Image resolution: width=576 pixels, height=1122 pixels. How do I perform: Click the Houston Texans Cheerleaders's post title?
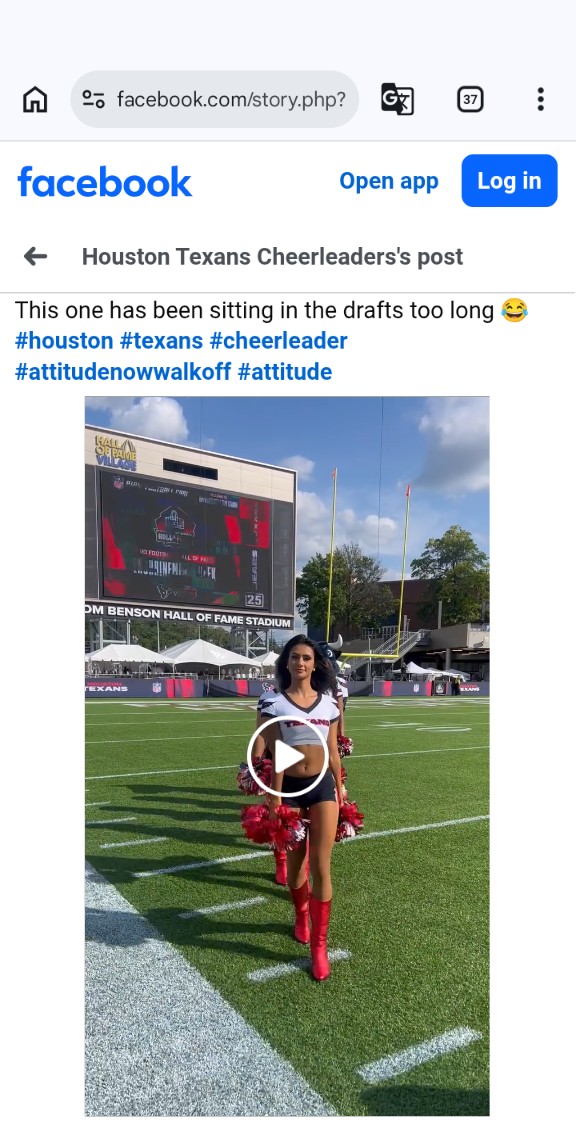(x=273, y=256)
